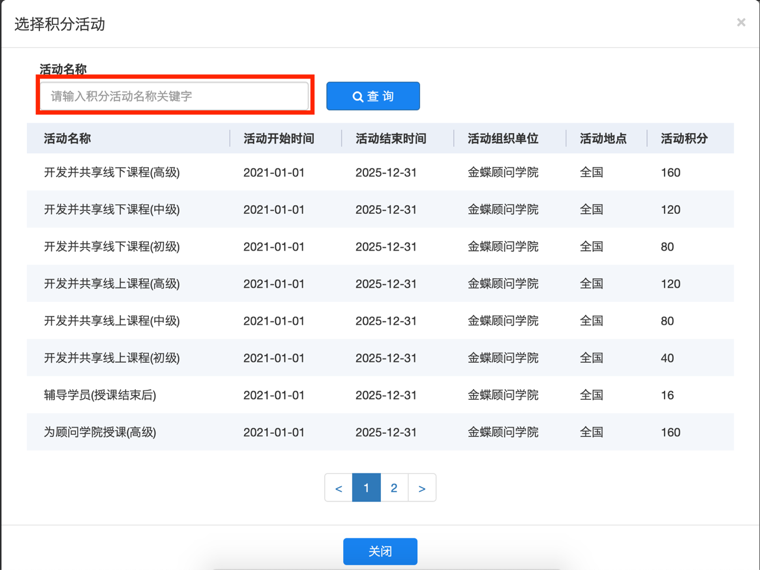
Task: Click the activity name keyword input field
Action: point(174,96)
